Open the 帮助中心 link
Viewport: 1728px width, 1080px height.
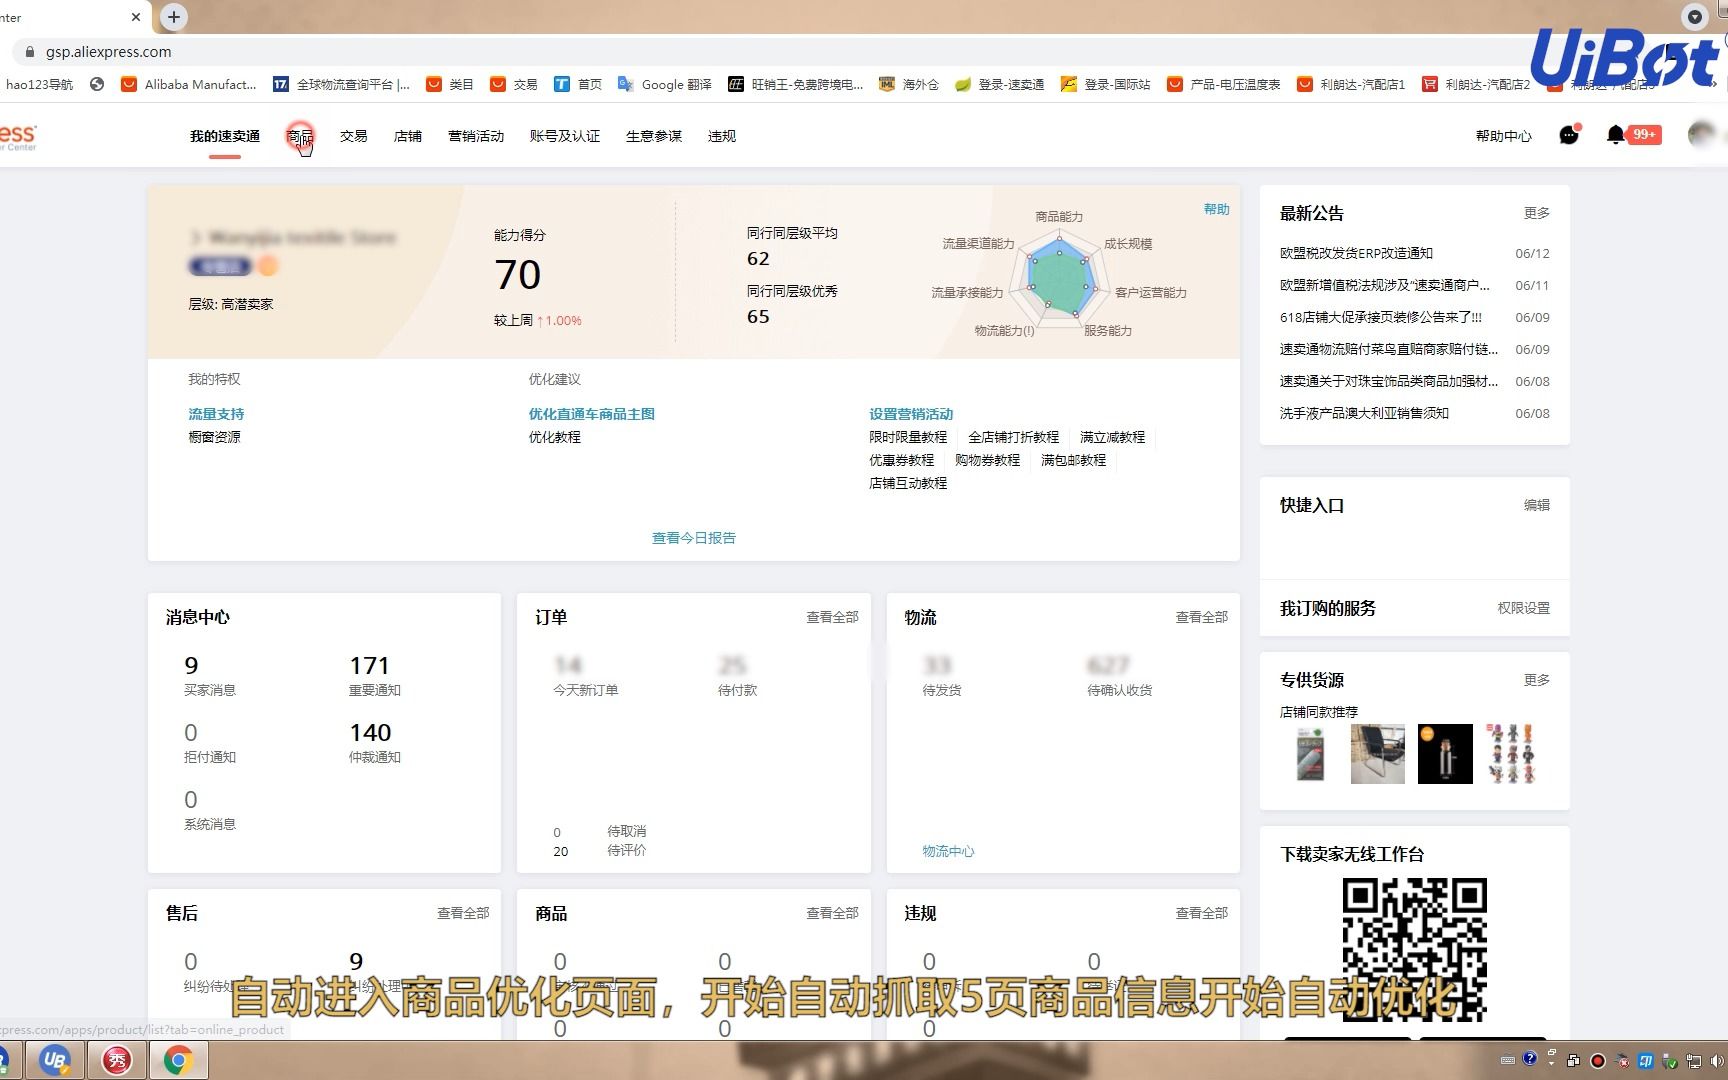(x=1503, y=136)
